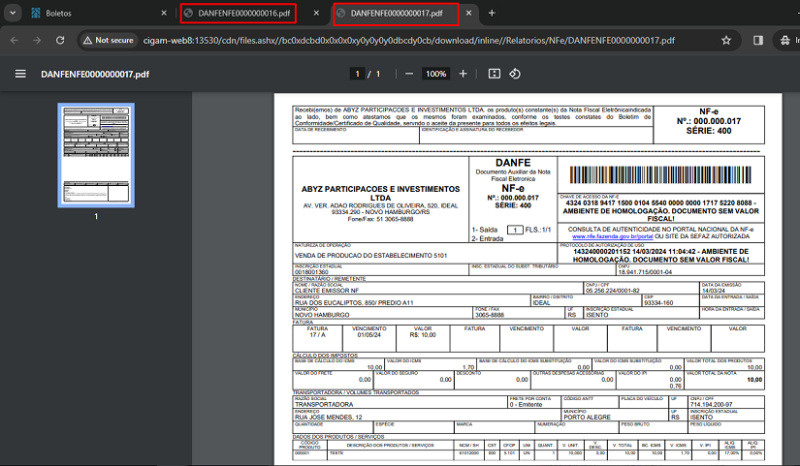
Task: Open the nfe.fazenda.gov.br portal link
Action: tap(612, 236)
